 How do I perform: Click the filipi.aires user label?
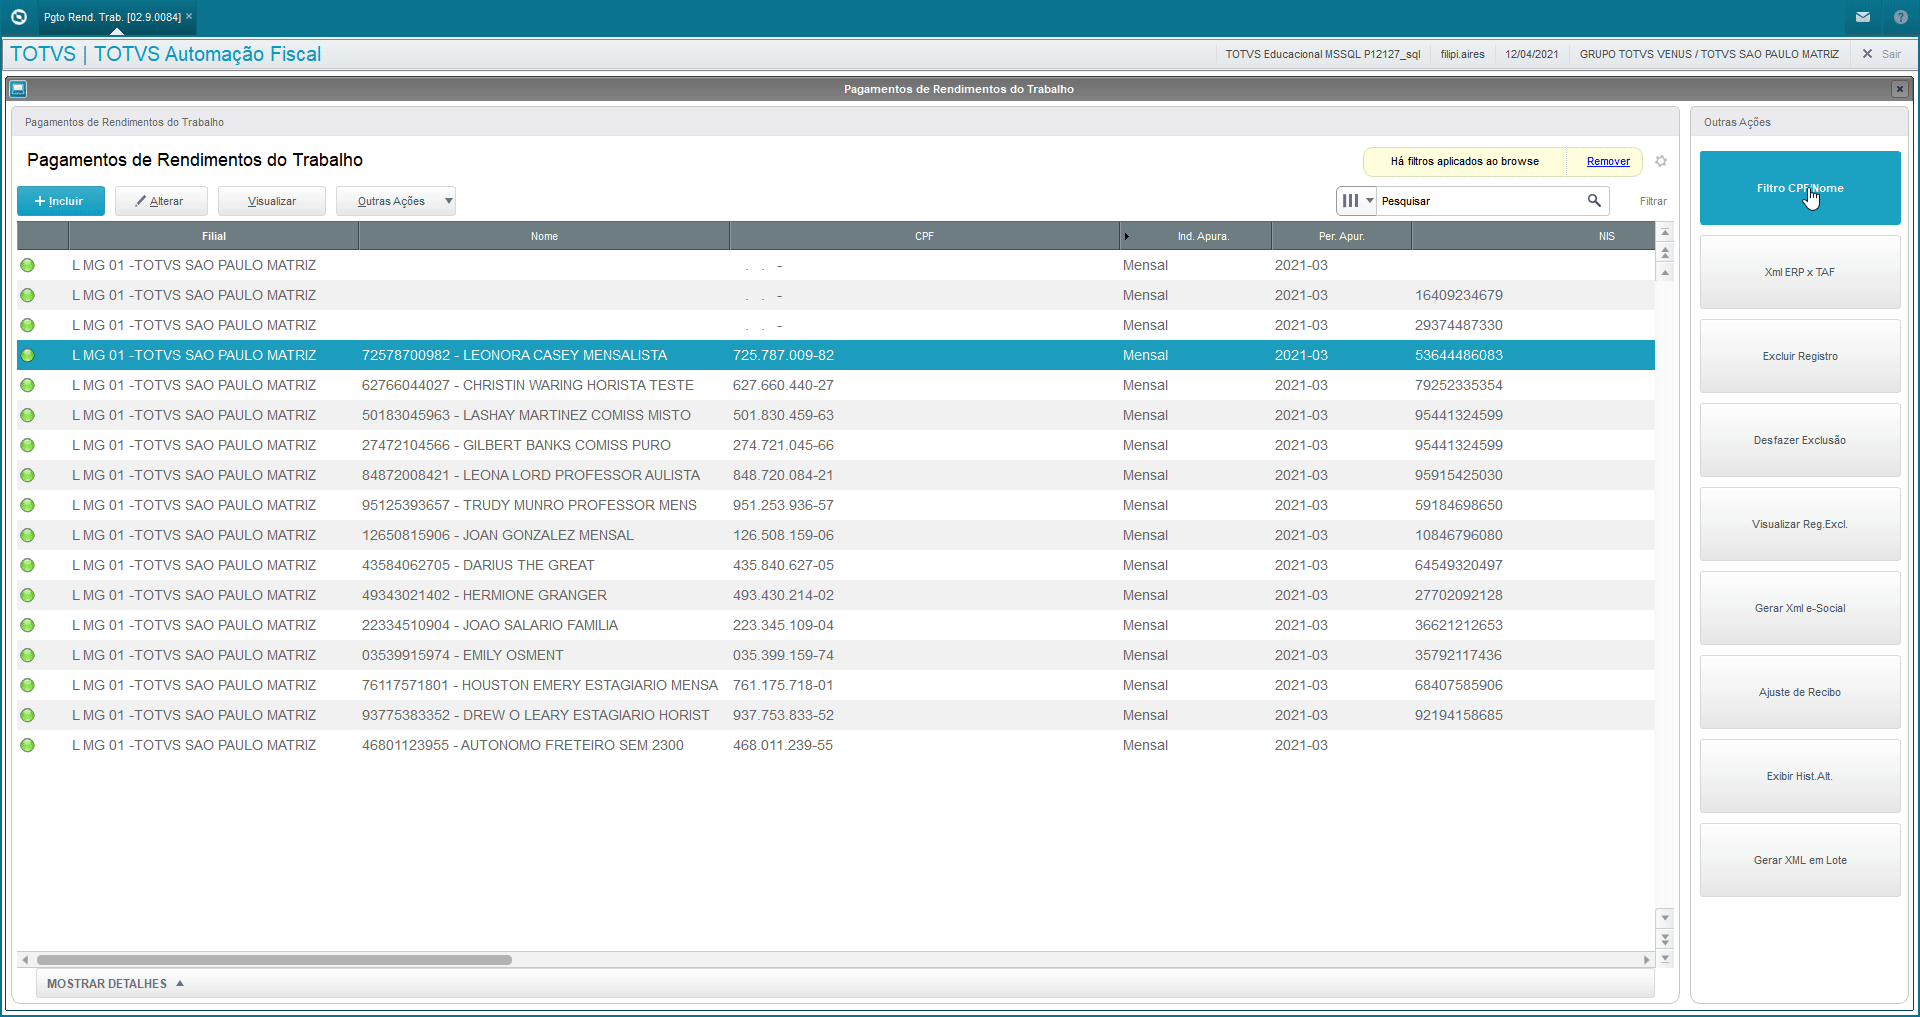click(1462, 54)
